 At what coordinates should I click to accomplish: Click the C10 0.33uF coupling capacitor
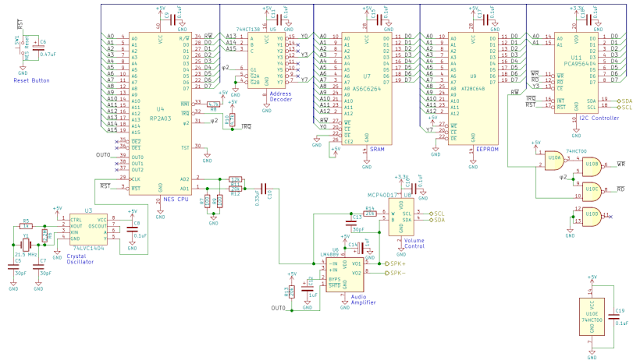coord(263,189)
